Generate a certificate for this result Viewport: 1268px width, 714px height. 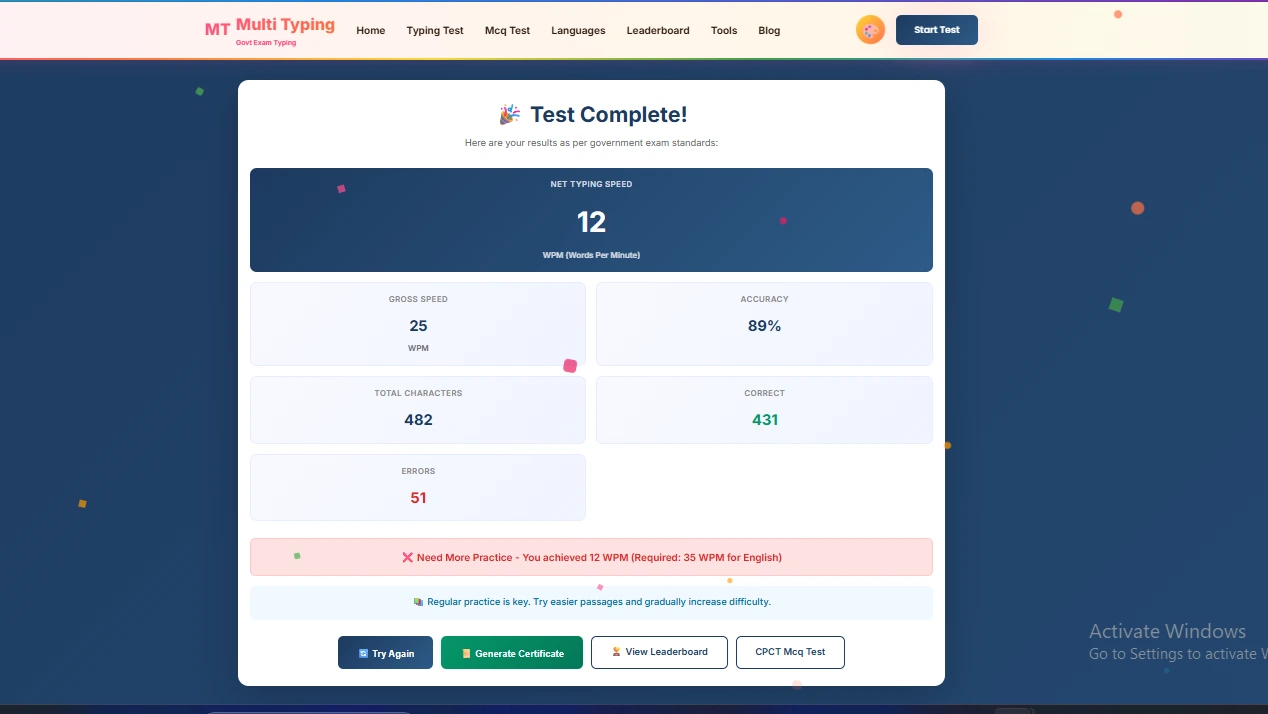512,652
